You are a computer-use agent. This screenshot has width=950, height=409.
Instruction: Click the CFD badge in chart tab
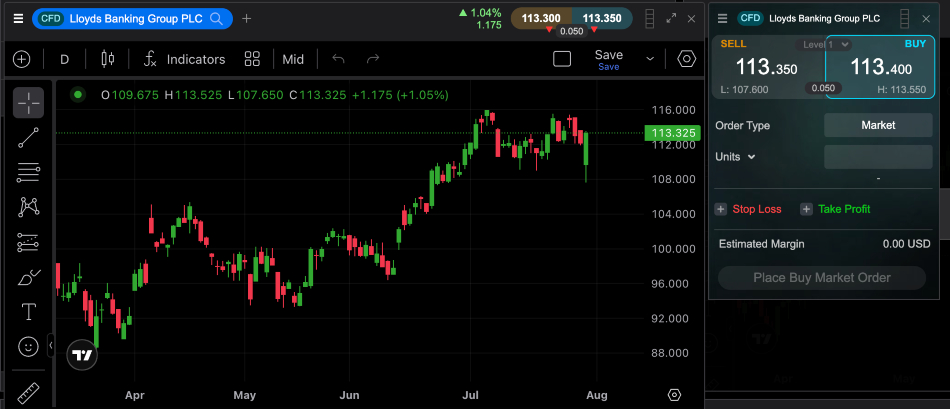50,18
